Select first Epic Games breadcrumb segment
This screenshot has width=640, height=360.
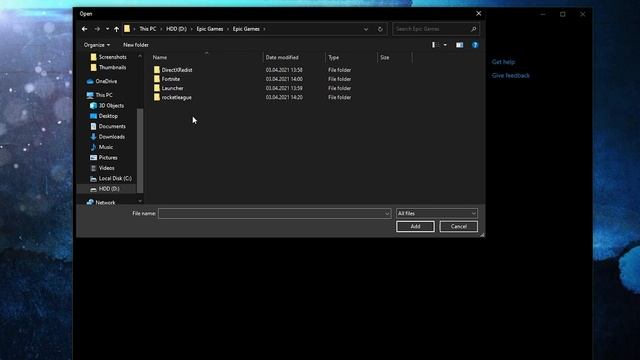210,29
